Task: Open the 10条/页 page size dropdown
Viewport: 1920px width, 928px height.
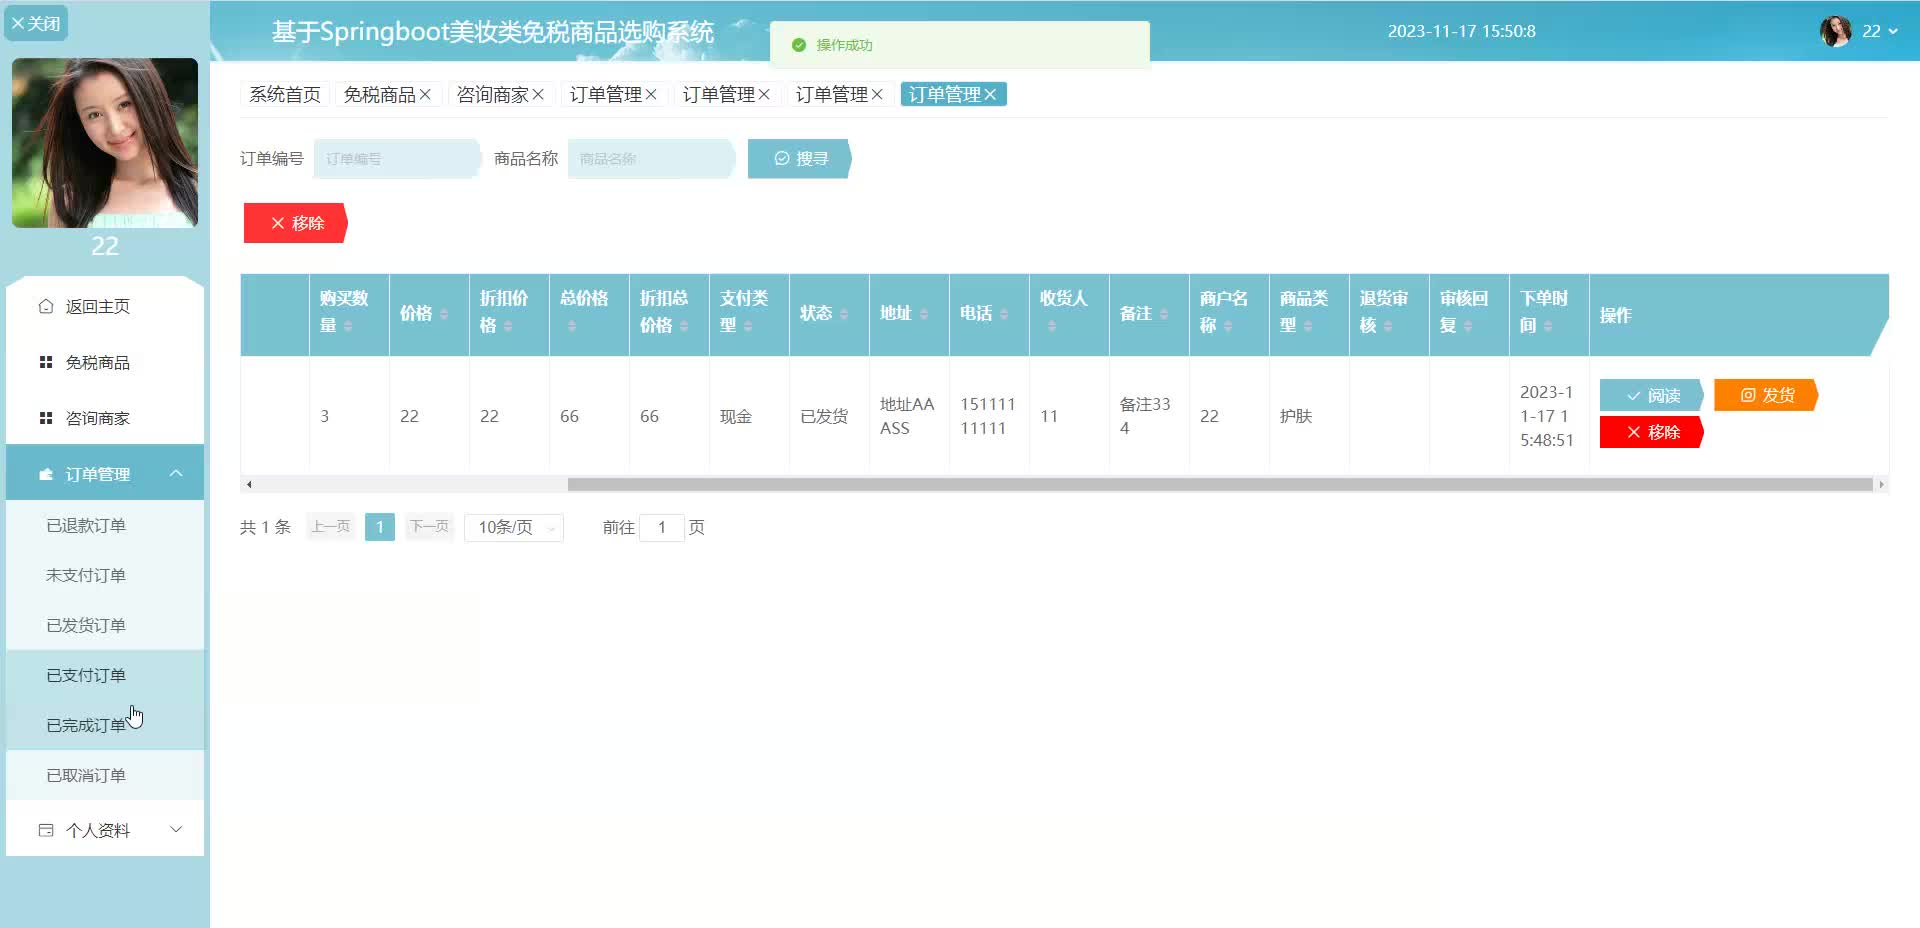Action: [514, 527]
